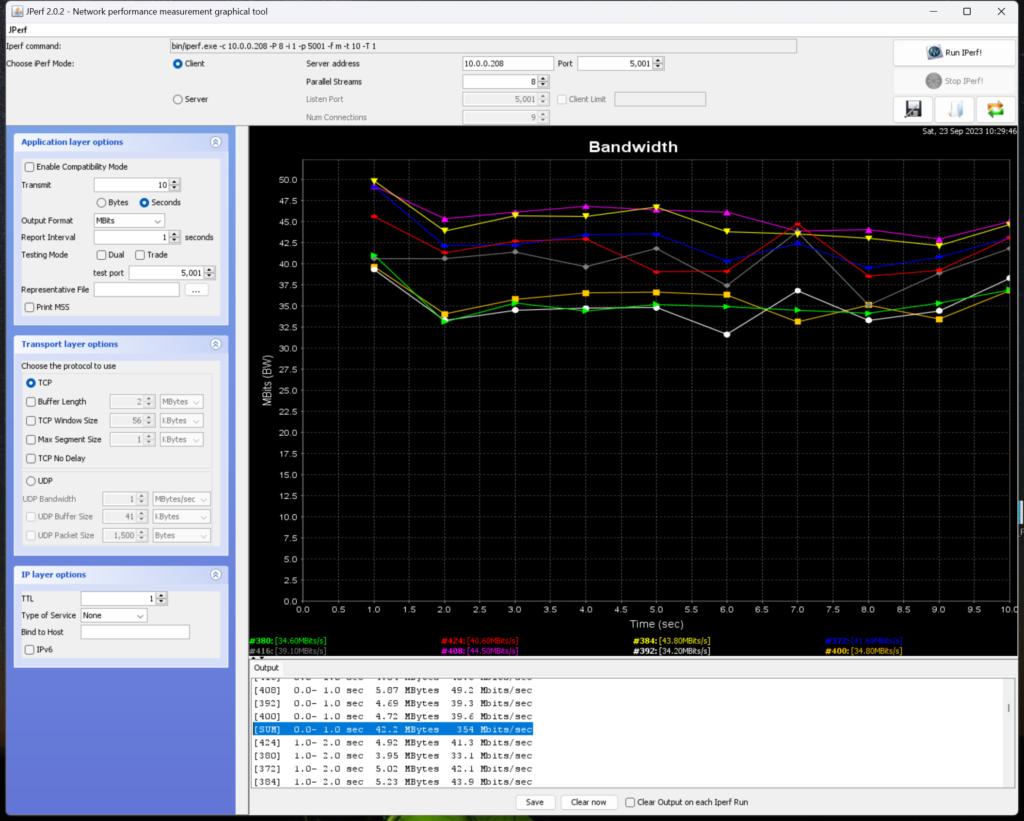
Task: Enable the TCP Window Size checkbox
Action: click(31, 421)
